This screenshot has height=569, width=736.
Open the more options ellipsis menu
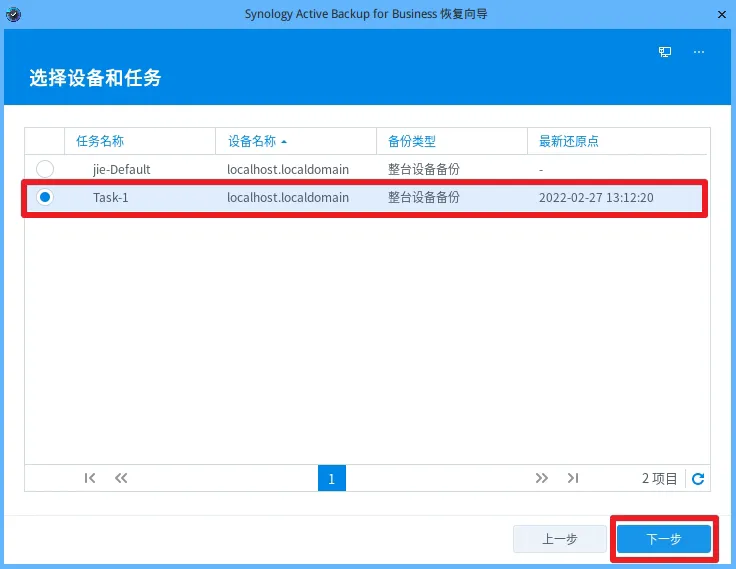(699, 52)
